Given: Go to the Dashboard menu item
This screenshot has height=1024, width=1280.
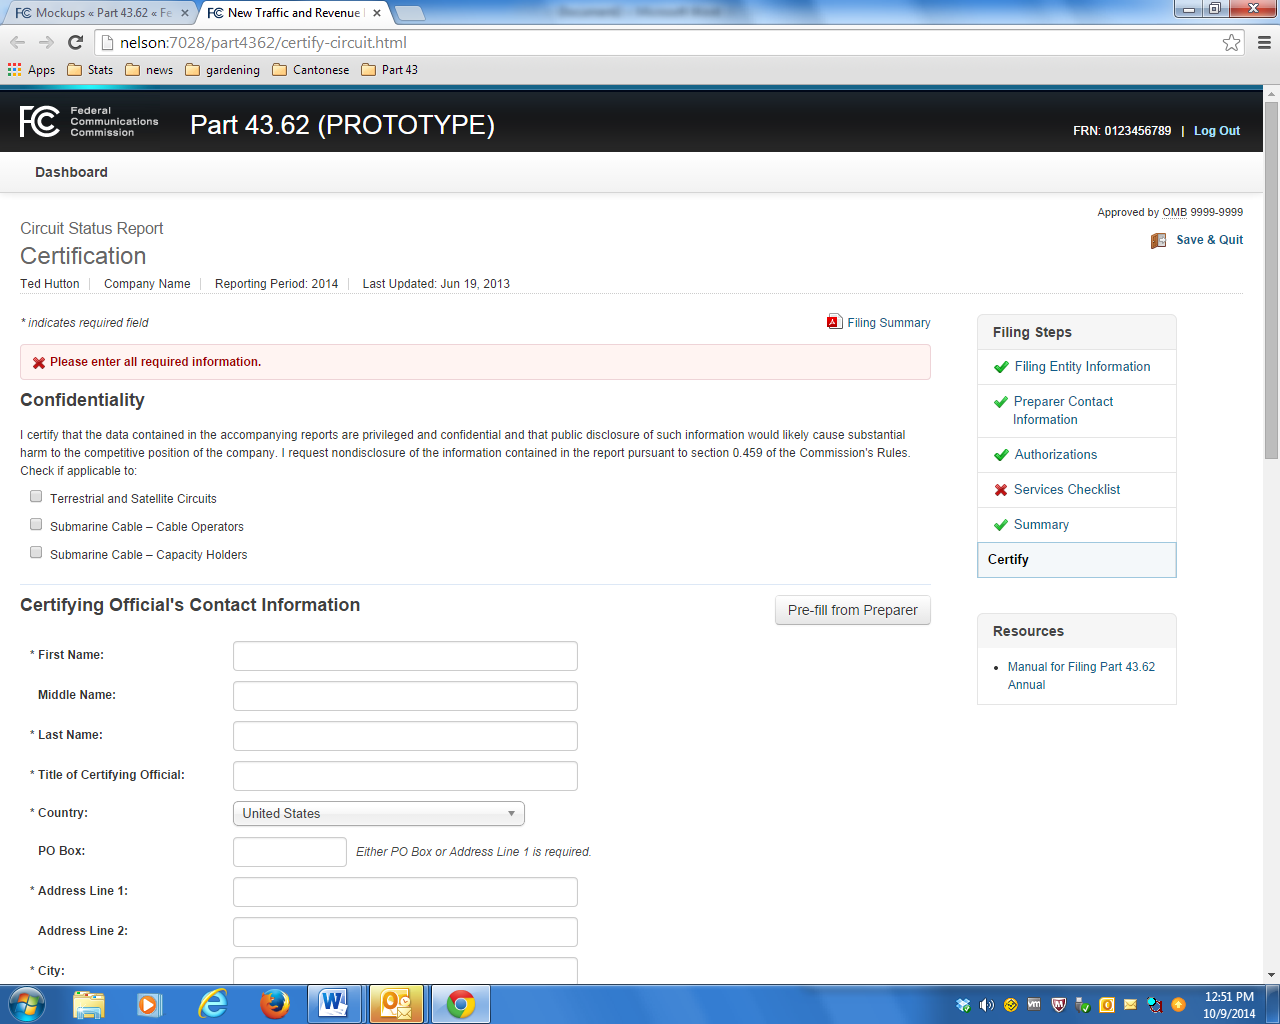Looking at the screenshot, I should pyautogui.click(x=71, y=172).
